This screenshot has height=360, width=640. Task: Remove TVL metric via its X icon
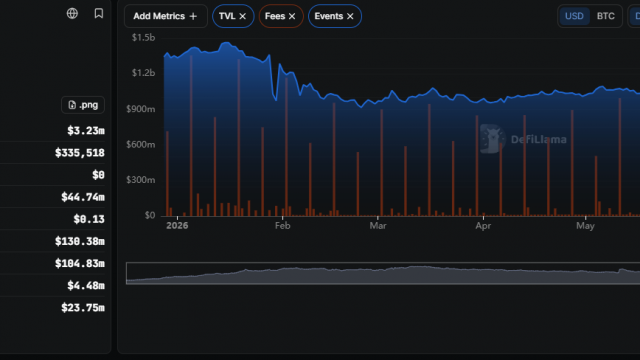[x=243, y=16]
